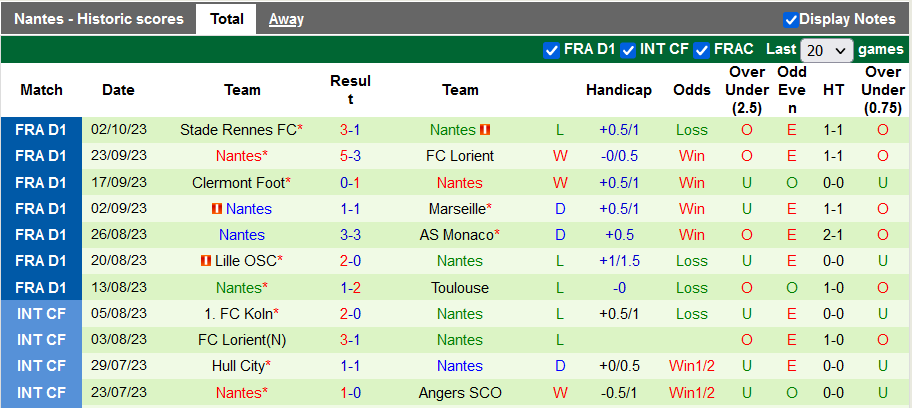Open FC Lorient team link in 5-3 match
This screenshot has width=912, height=408.
pyautogui.click(x=460, y=156)
